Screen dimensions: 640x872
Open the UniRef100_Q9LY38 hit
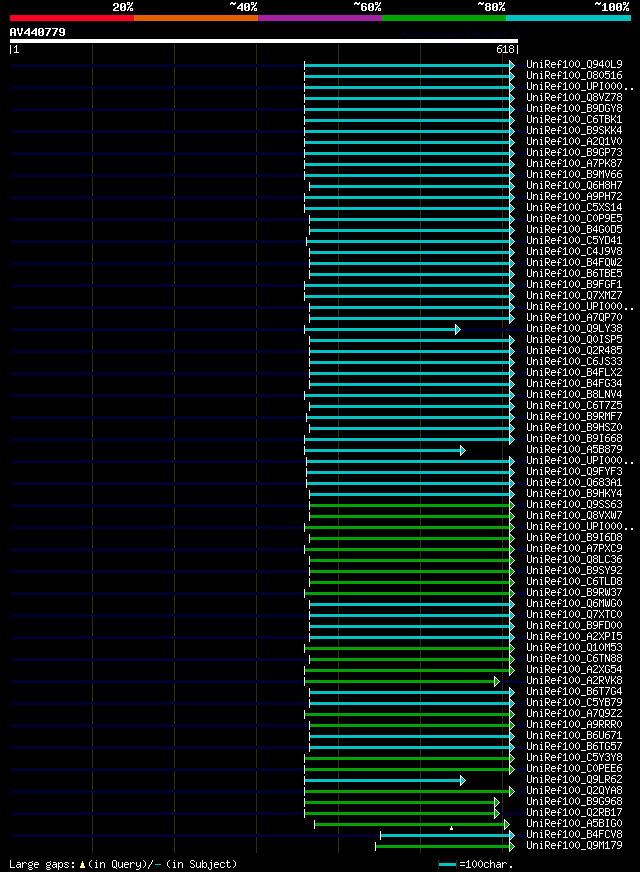574,329
